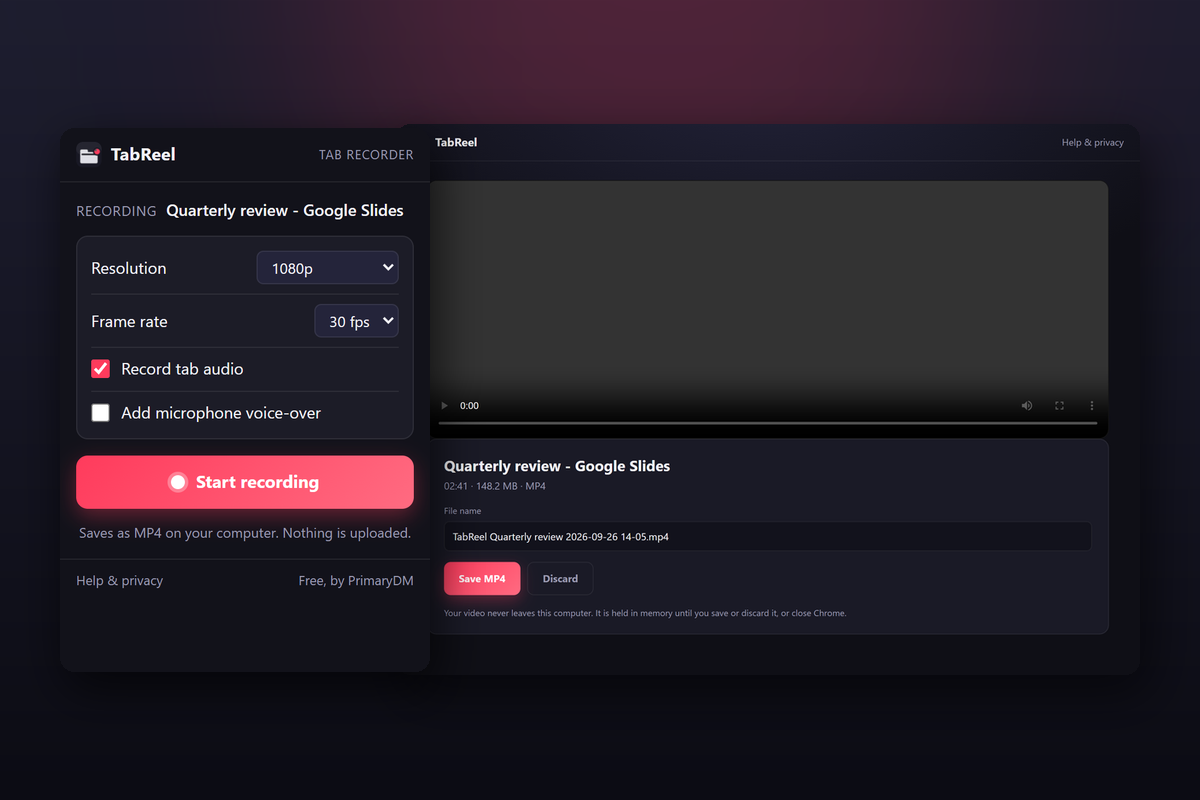Click the 0:00 video timestamp

click(469, 406)
